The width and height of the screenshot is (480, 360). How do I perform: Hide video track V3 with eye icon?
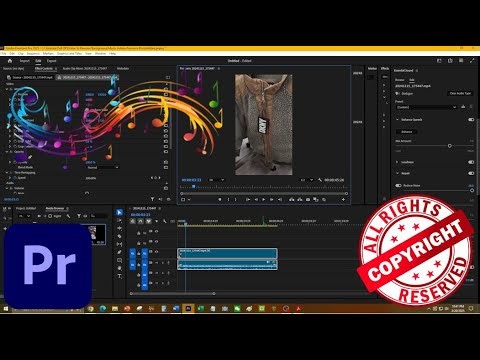[156, 231]
